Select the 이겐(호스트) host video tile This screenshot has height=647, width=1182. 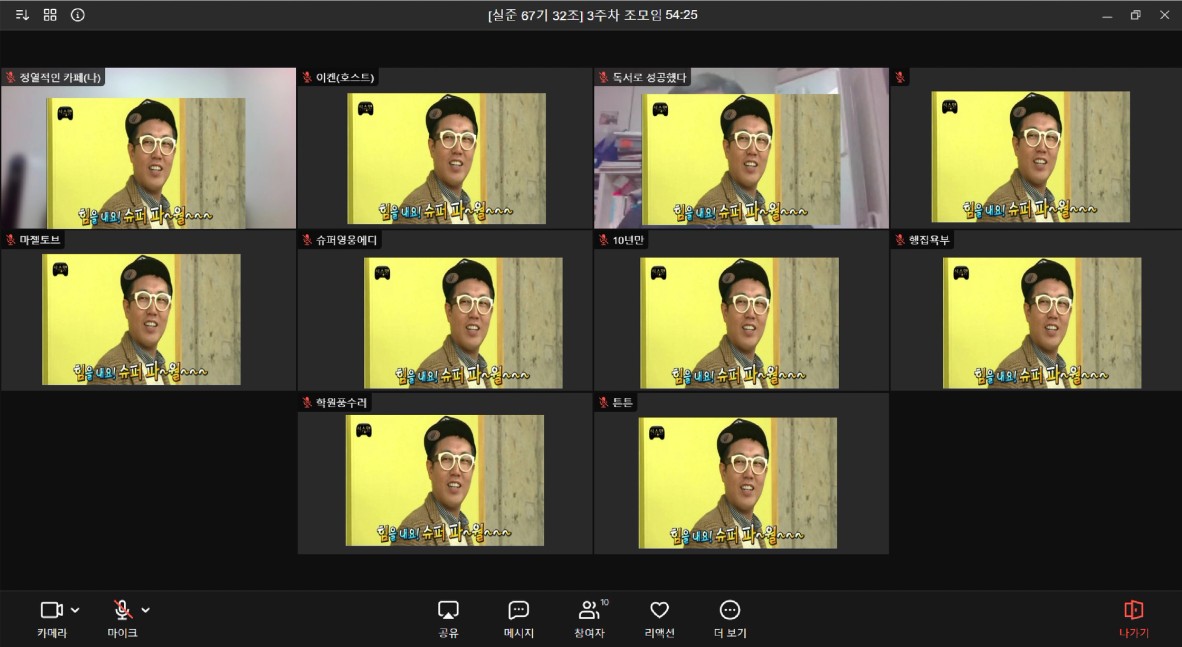click(445, 157)
